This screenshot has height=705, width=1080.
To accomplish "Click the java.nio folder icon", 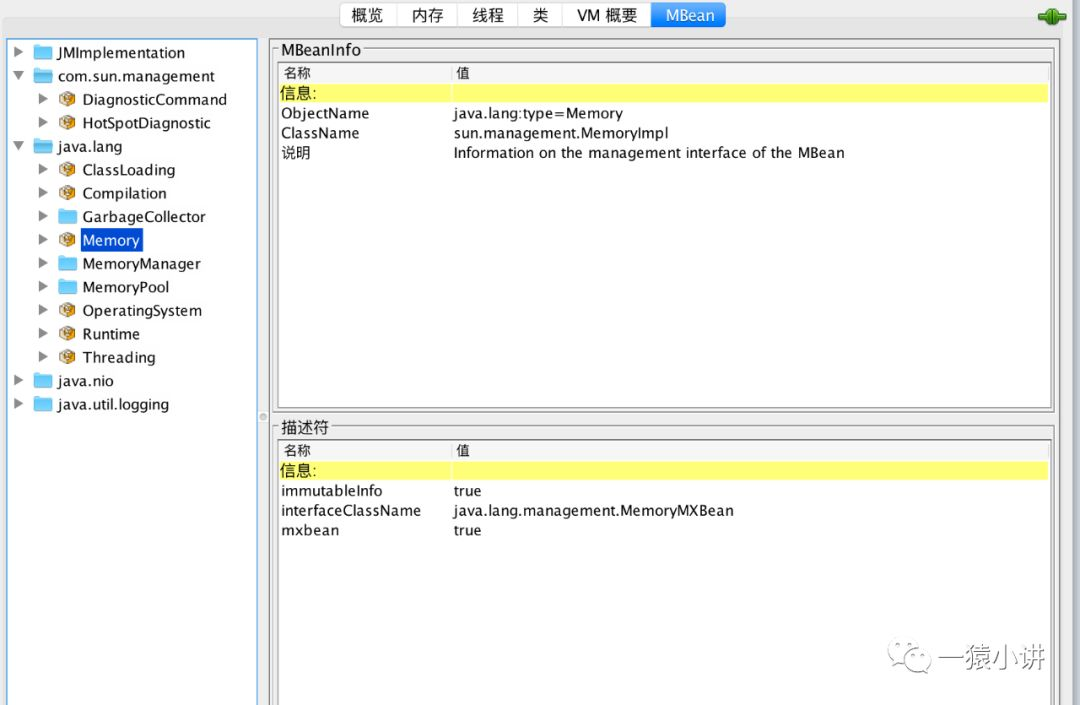I will (x=43, y=380).
